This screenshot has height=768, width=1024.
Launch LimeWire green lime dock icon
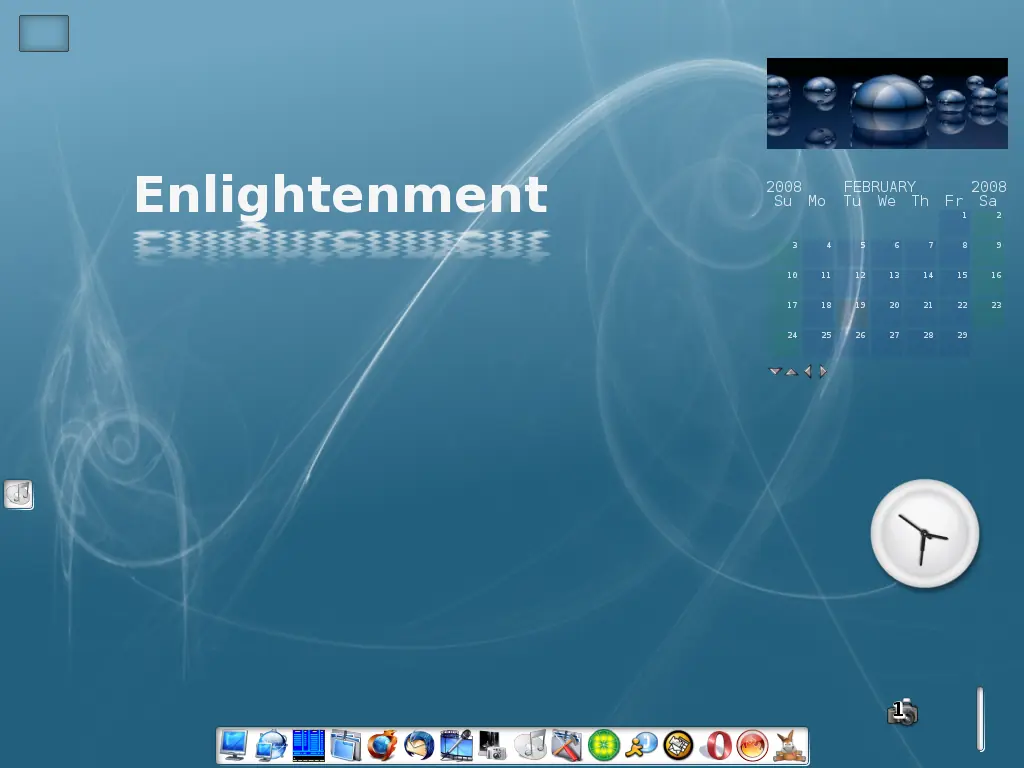(x=604, y=745)
